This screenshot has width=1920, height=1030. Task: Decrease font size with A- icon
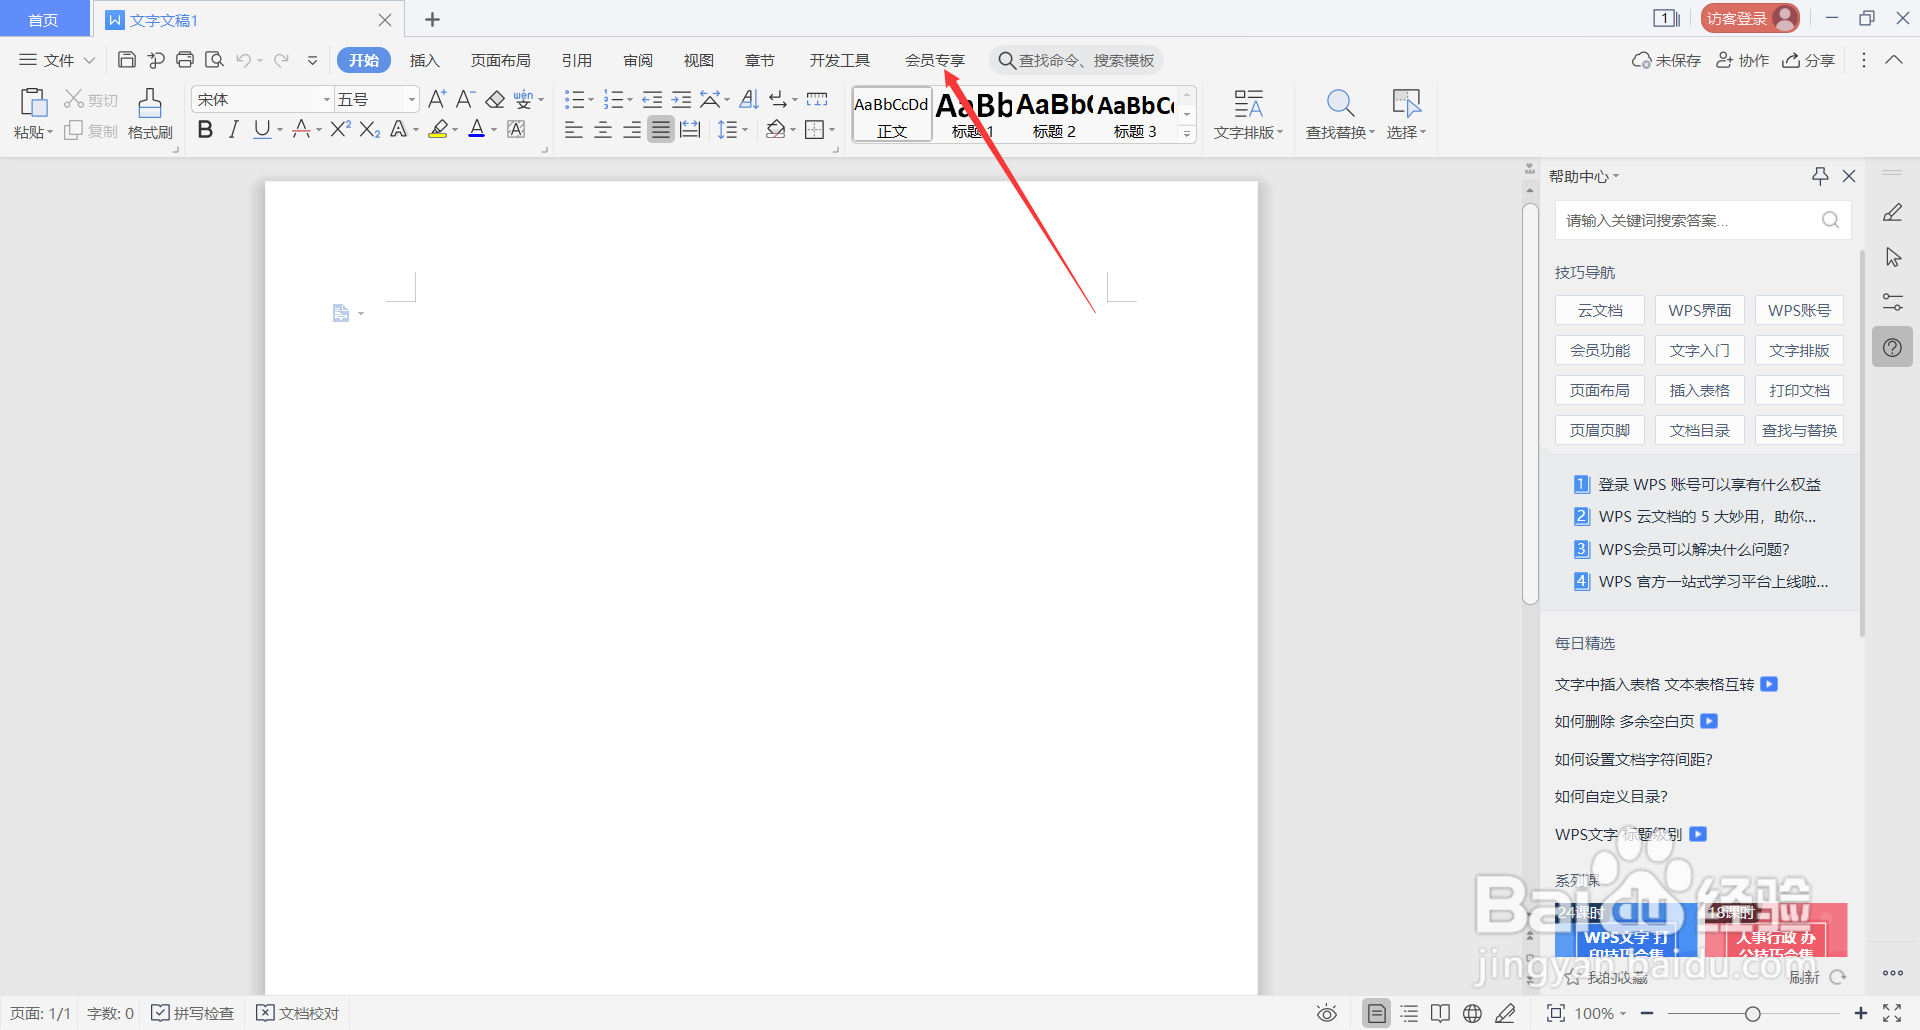click(465, 99)
